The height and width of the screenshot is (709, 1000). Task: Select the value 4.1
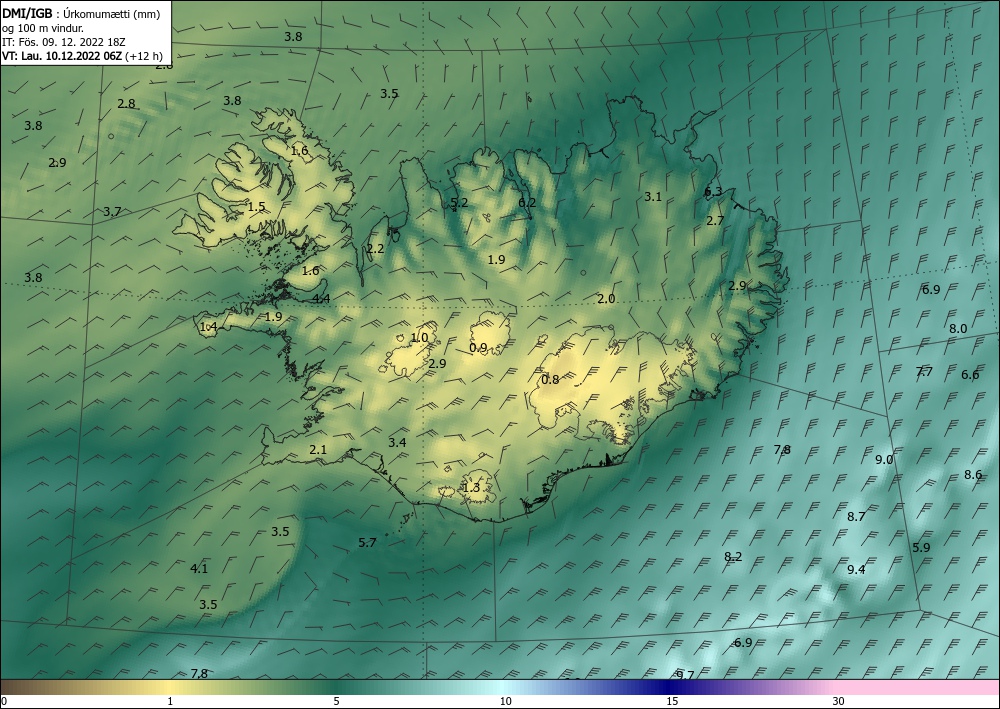coord(199,568)
